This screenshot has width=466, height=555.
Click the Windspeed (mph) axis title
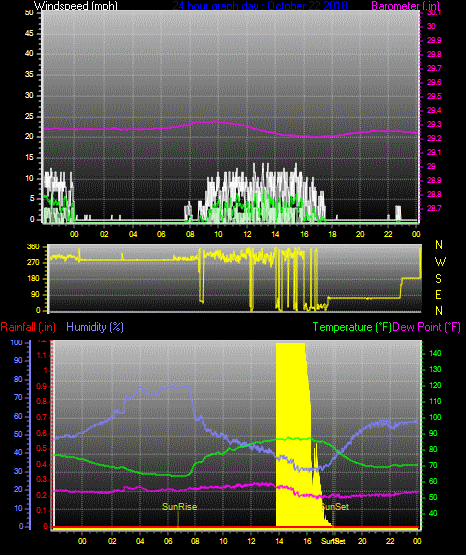click(x=76, y=6)
